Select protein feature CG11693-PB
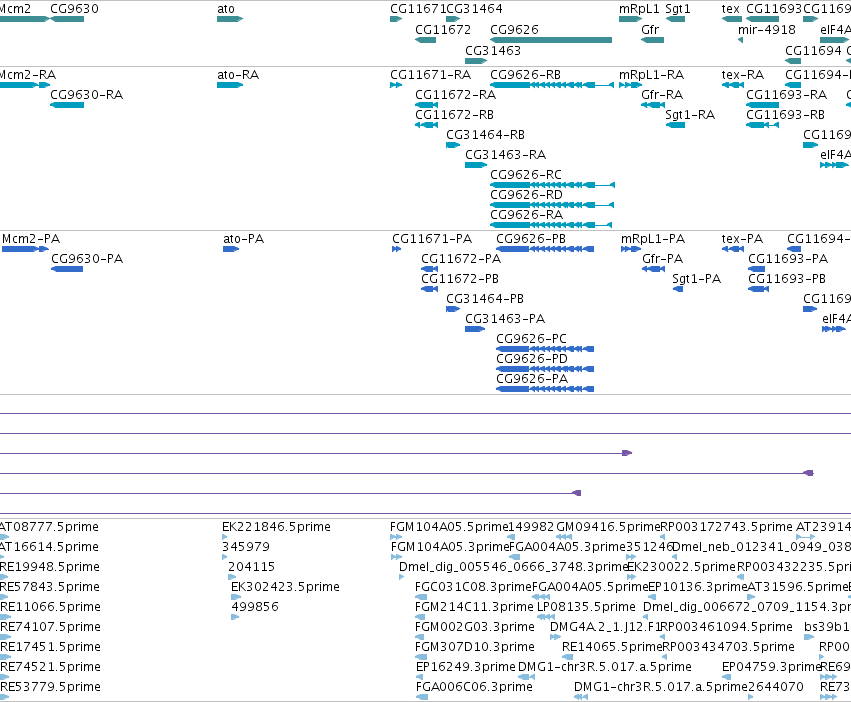Screen dimensions: 851x702 pos(759,289)
